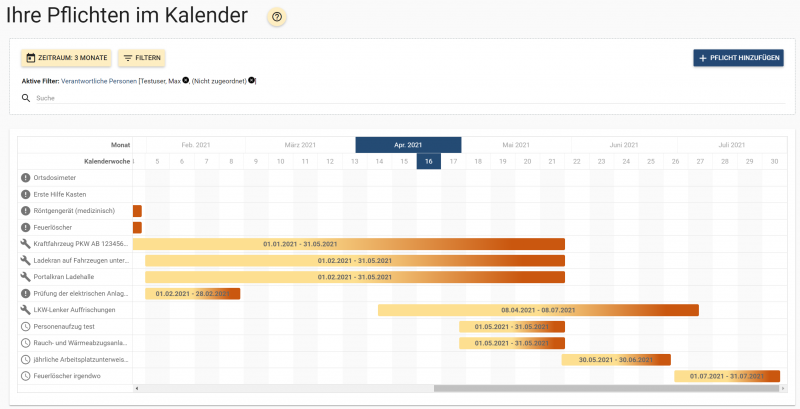This screenshot has width=800, height=409.
Task: Click the wrench icon beside Portalkran Ladehalle
Action: coord(25,277)
